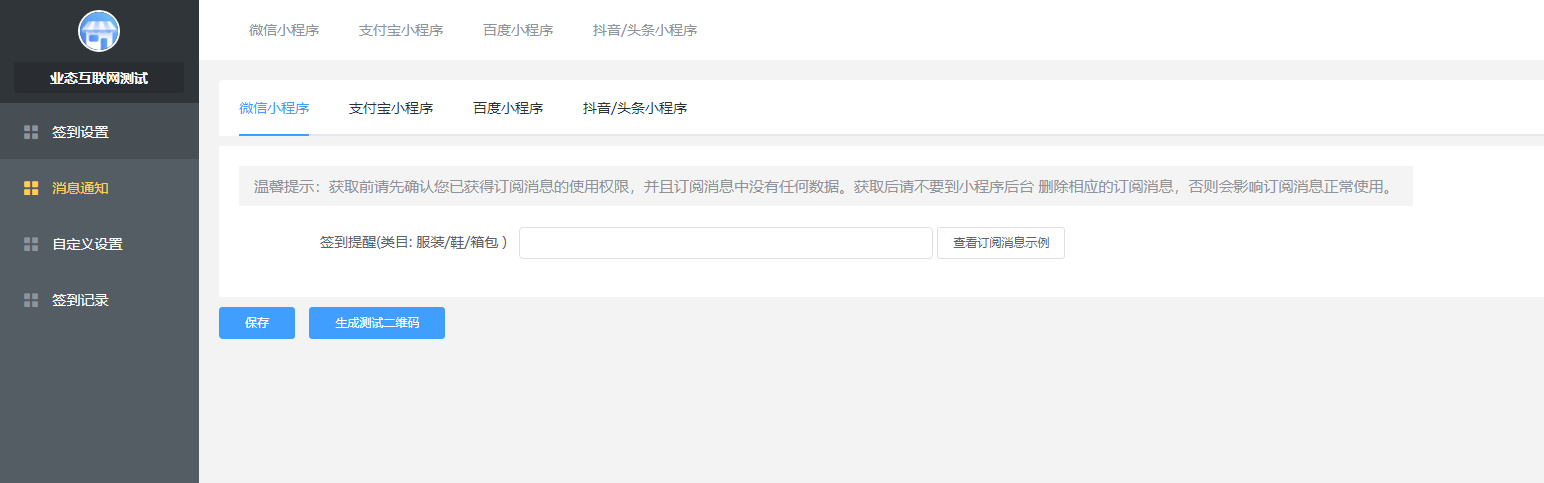Click 查看订阅消息示例 button
The width and height of the screenshot is (1544, 483).
(x=1001, y=243)
